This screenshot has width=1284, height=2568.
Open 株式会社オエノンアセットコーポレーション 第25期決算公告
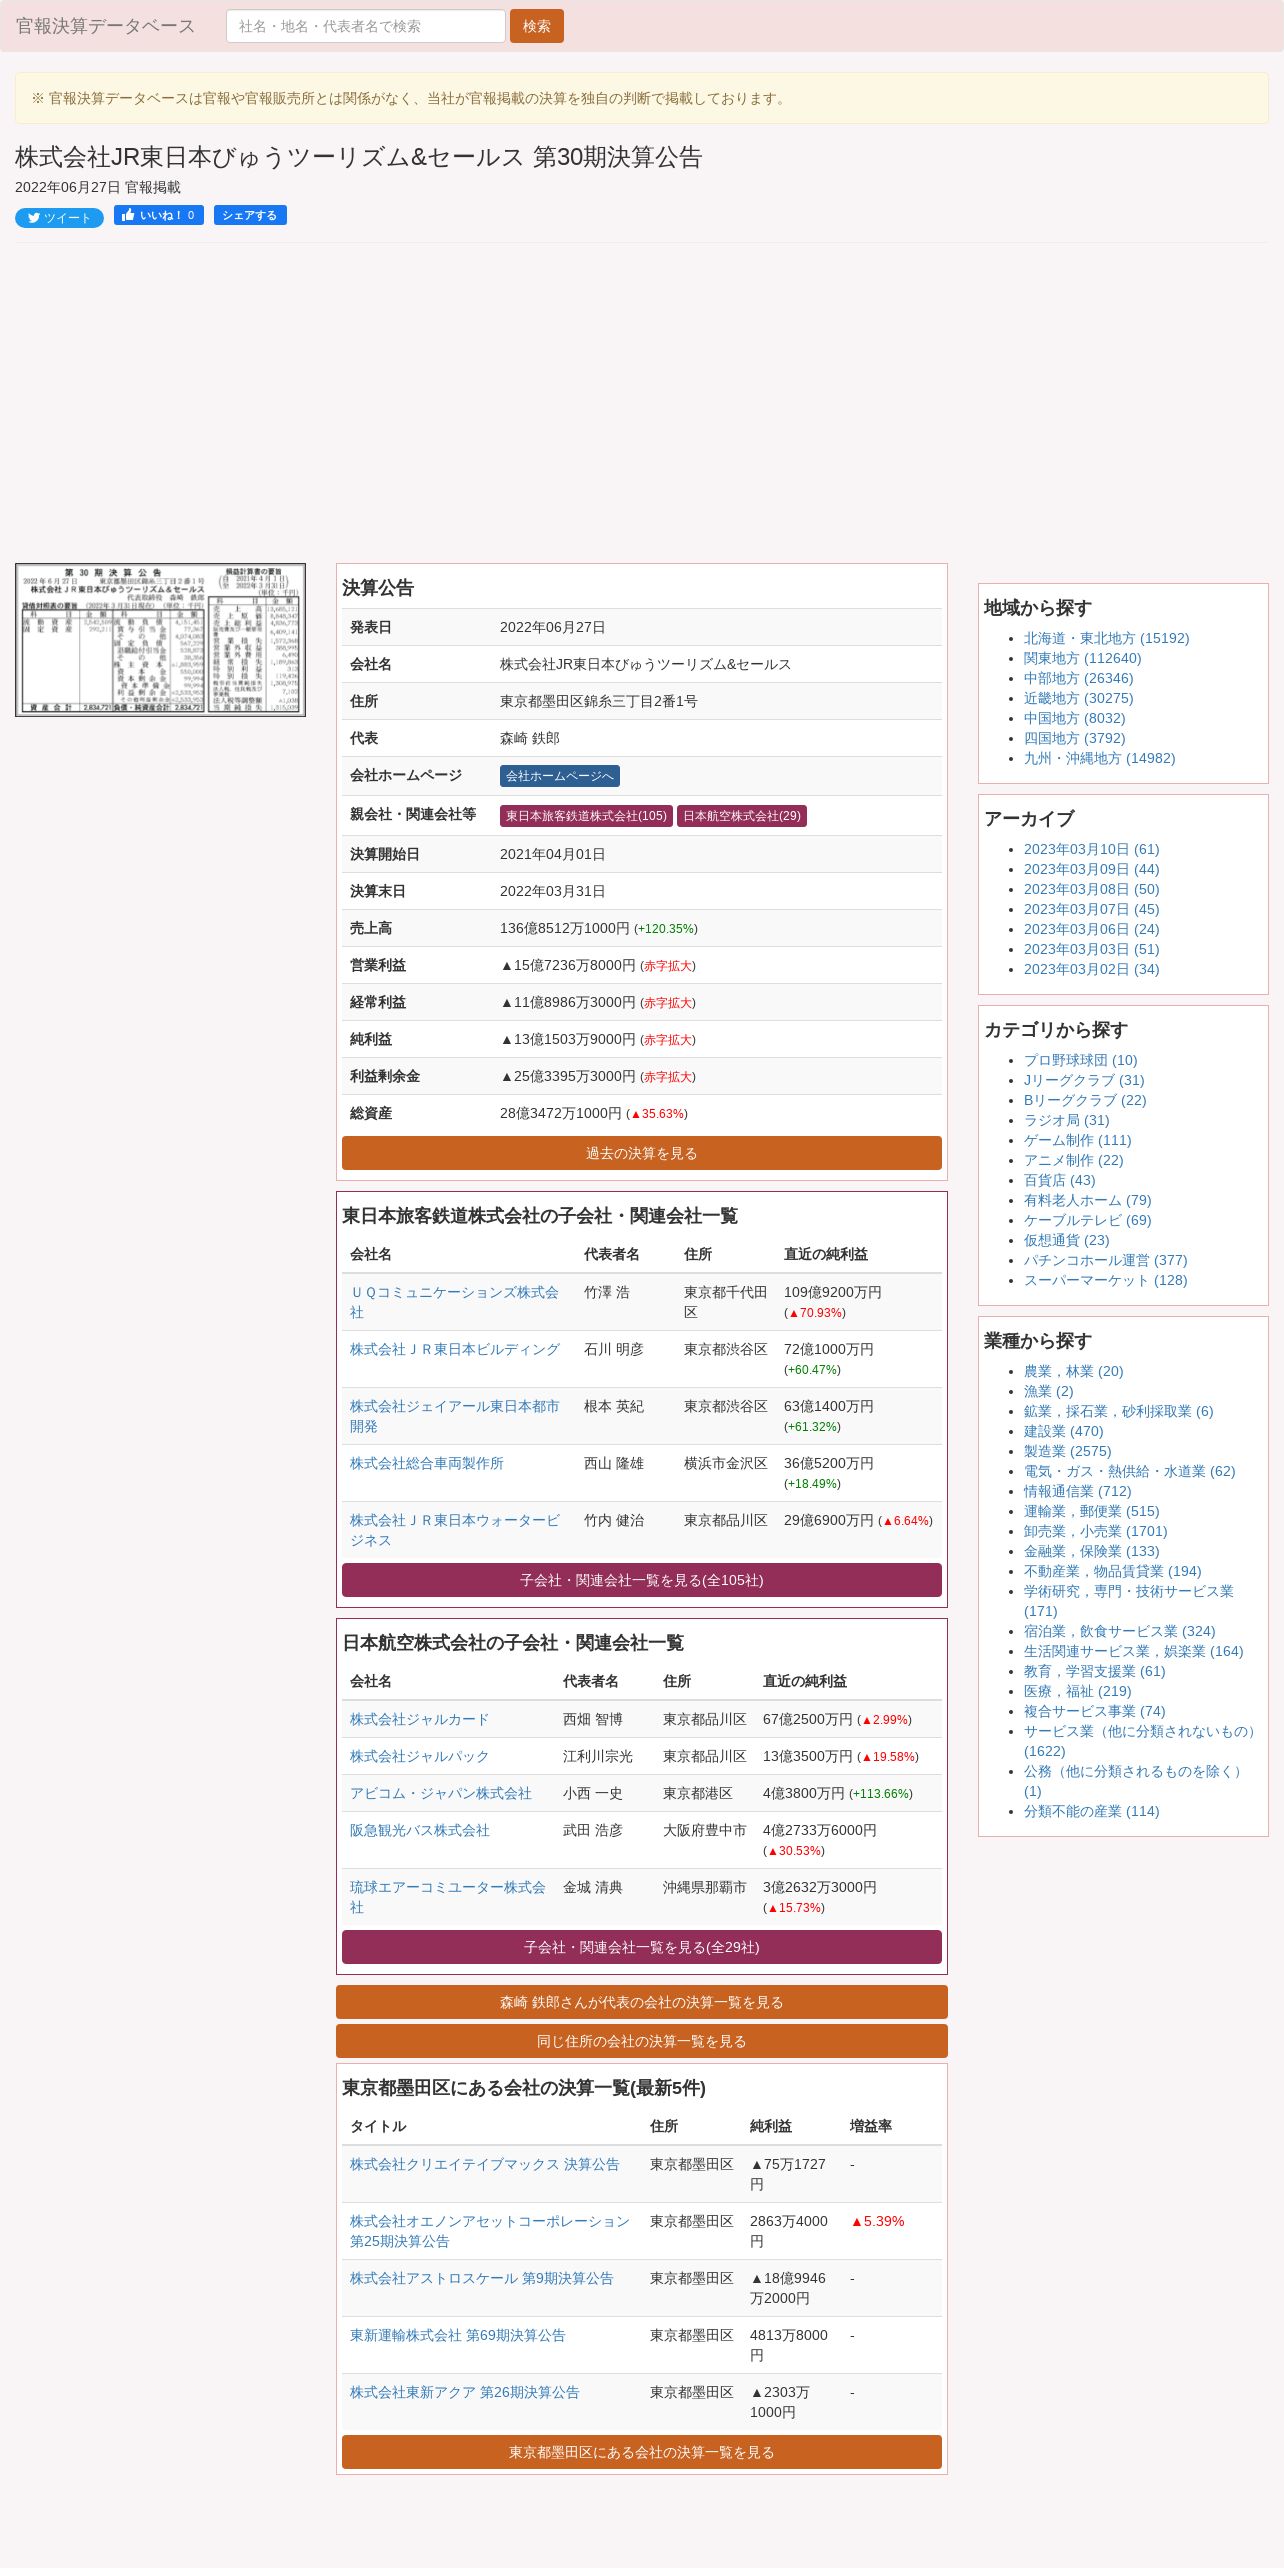click(x=490, y=2231)
